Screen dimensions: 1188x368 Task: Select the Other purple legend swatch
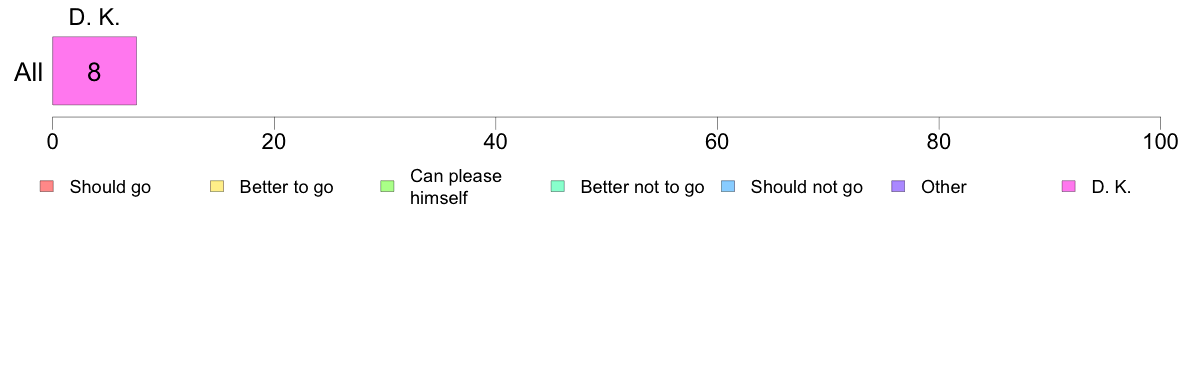click(x=899, y=186)
